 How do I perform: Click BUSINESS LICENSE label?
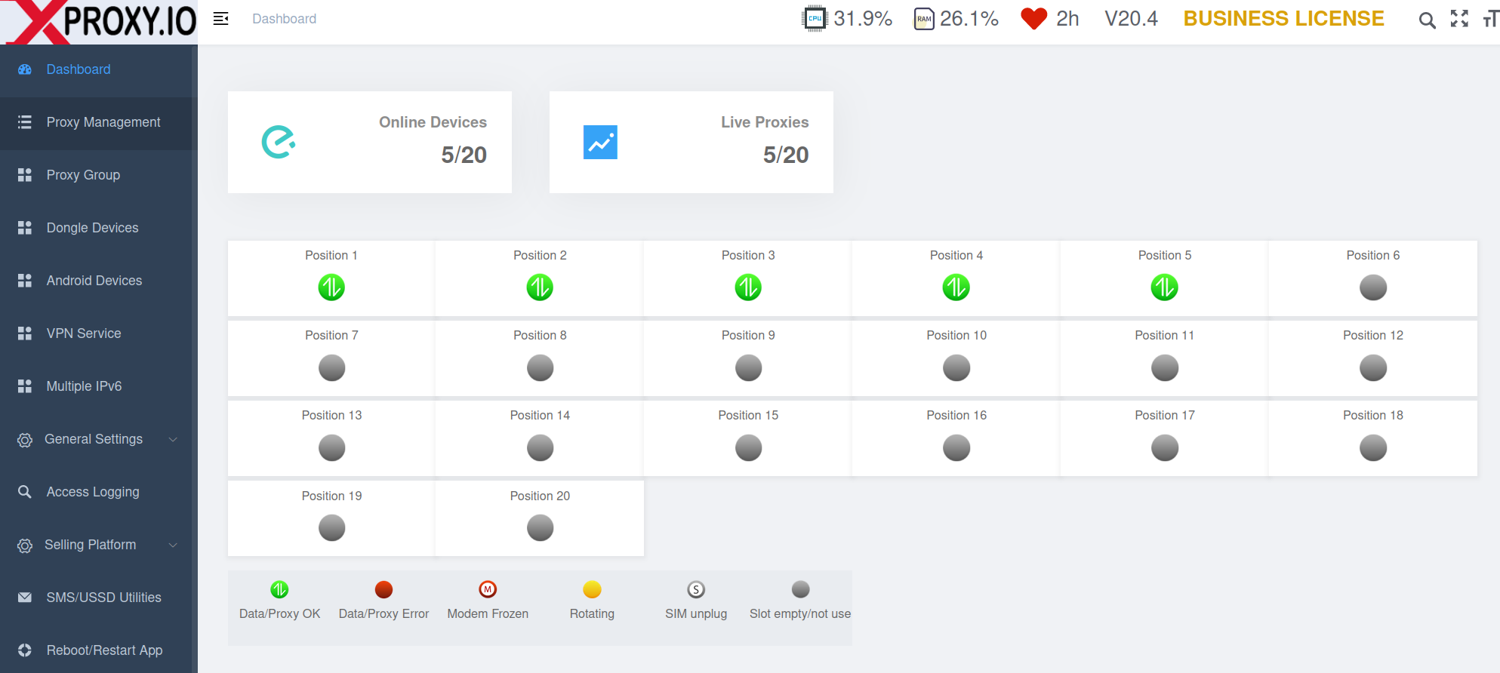click(x=1284, y=18)
